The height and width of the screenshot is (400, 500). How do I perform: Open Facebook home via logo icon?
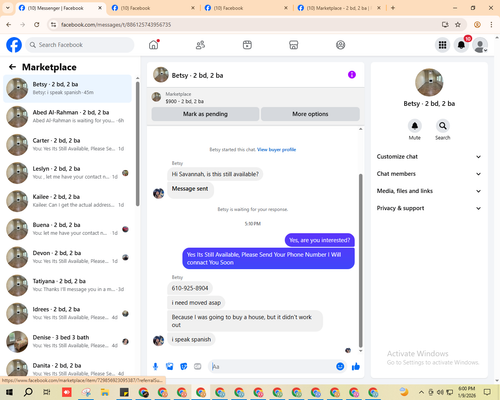(x=14, y=45)
